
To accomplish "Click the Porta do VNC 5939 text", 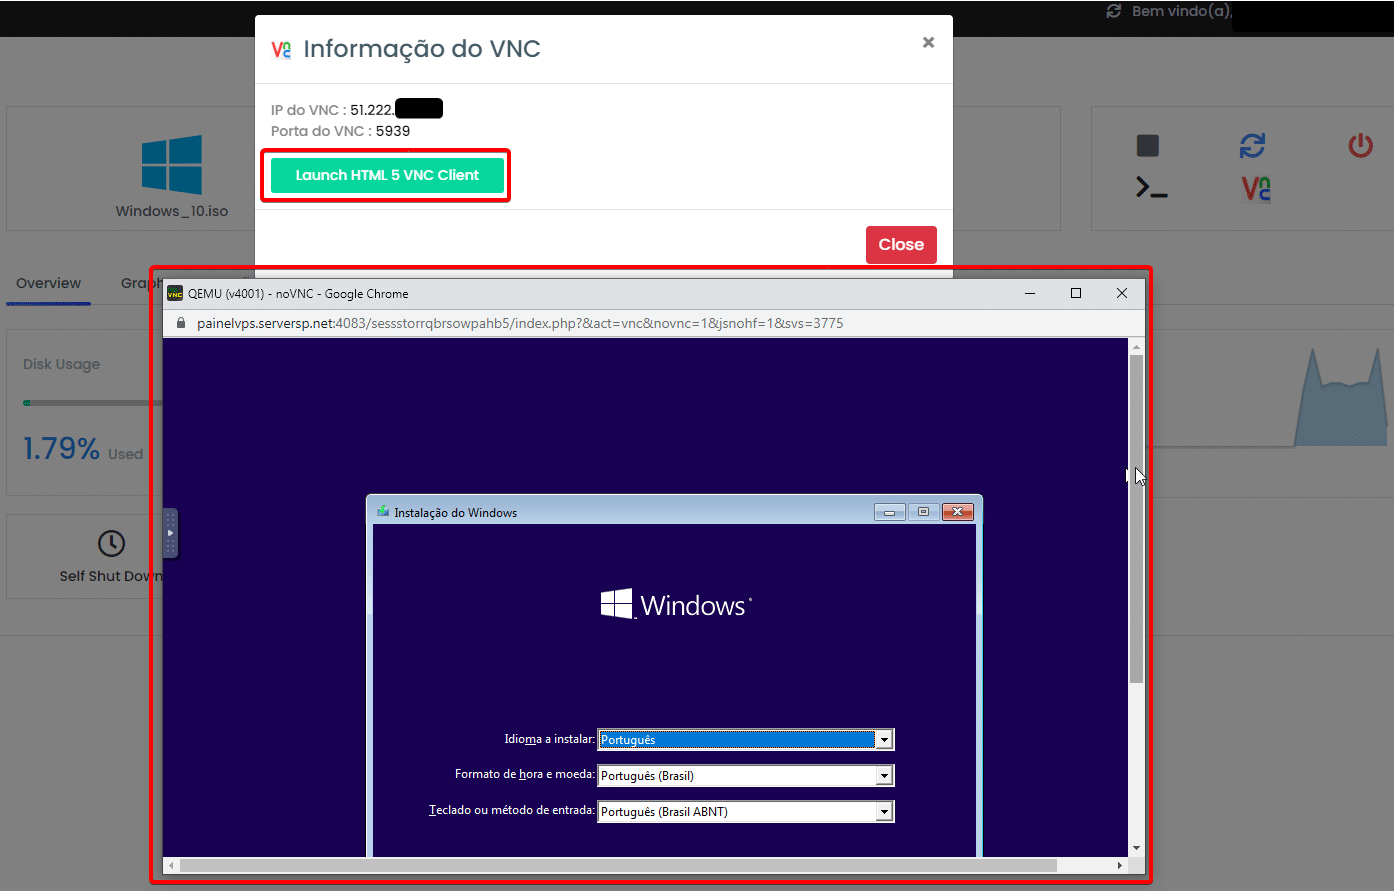I will (340, 131).
